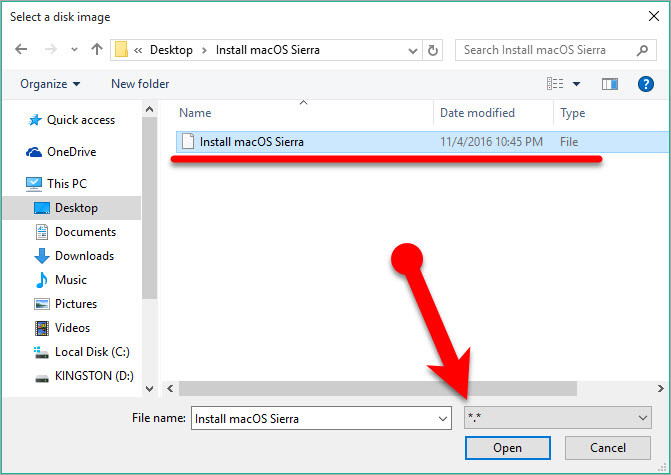Click the Desktop sidebar icon
Screen dimensions: 671x475
[x=42, y=208]
